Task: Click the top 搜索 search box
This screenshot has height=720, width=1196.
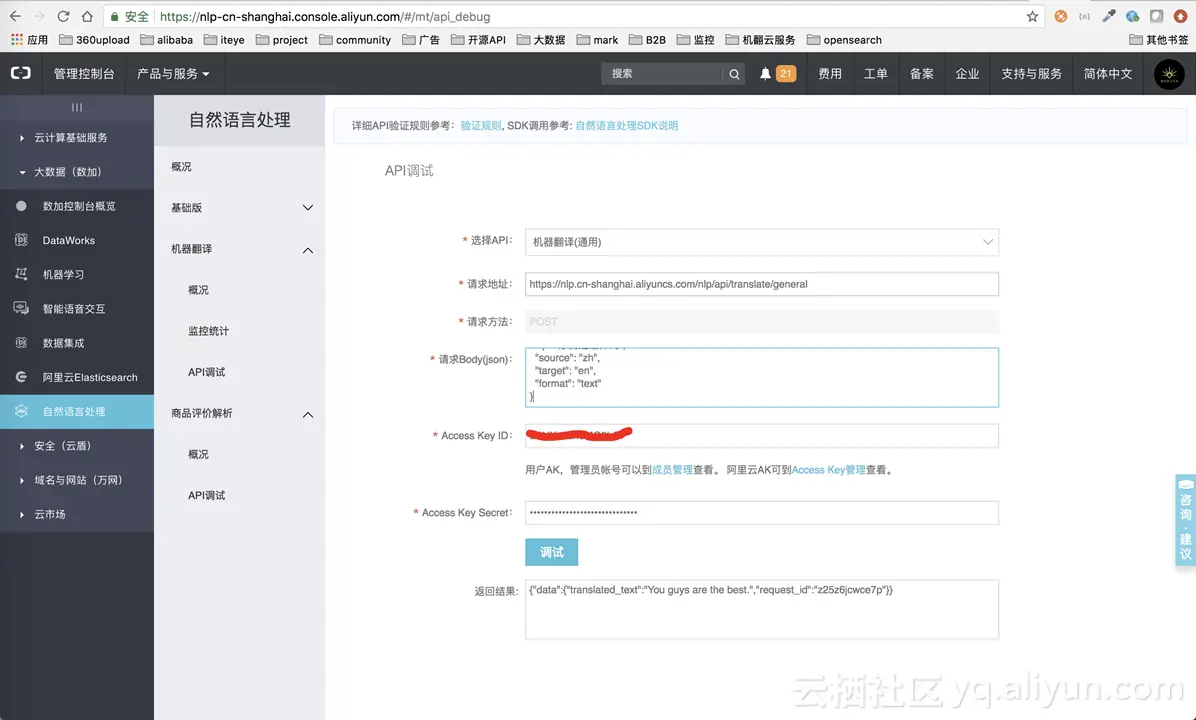Action: (x=662, y=74)
